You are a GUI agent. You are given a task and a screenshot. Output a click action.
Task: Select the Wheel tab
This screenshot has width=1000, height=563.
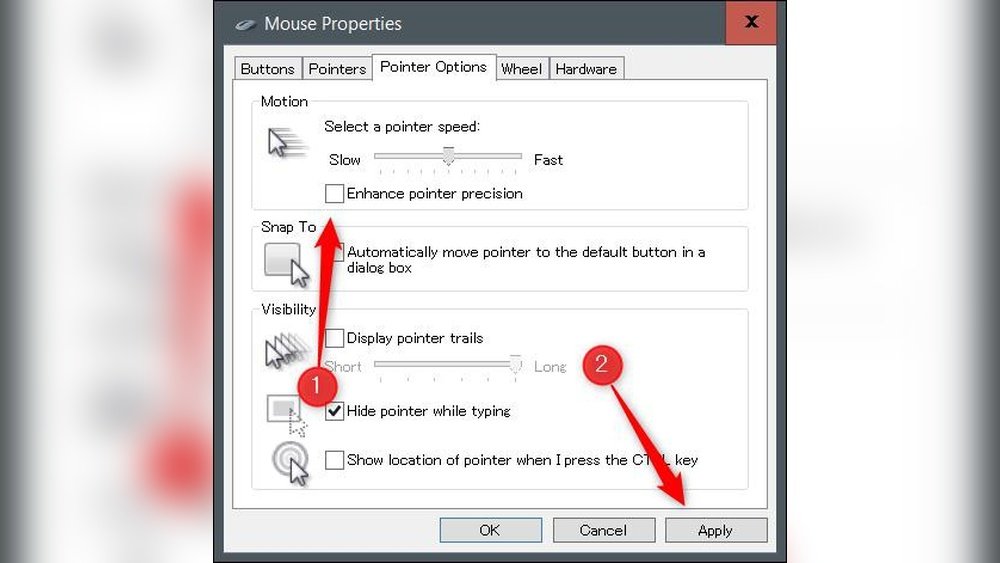tap(521, 69)
